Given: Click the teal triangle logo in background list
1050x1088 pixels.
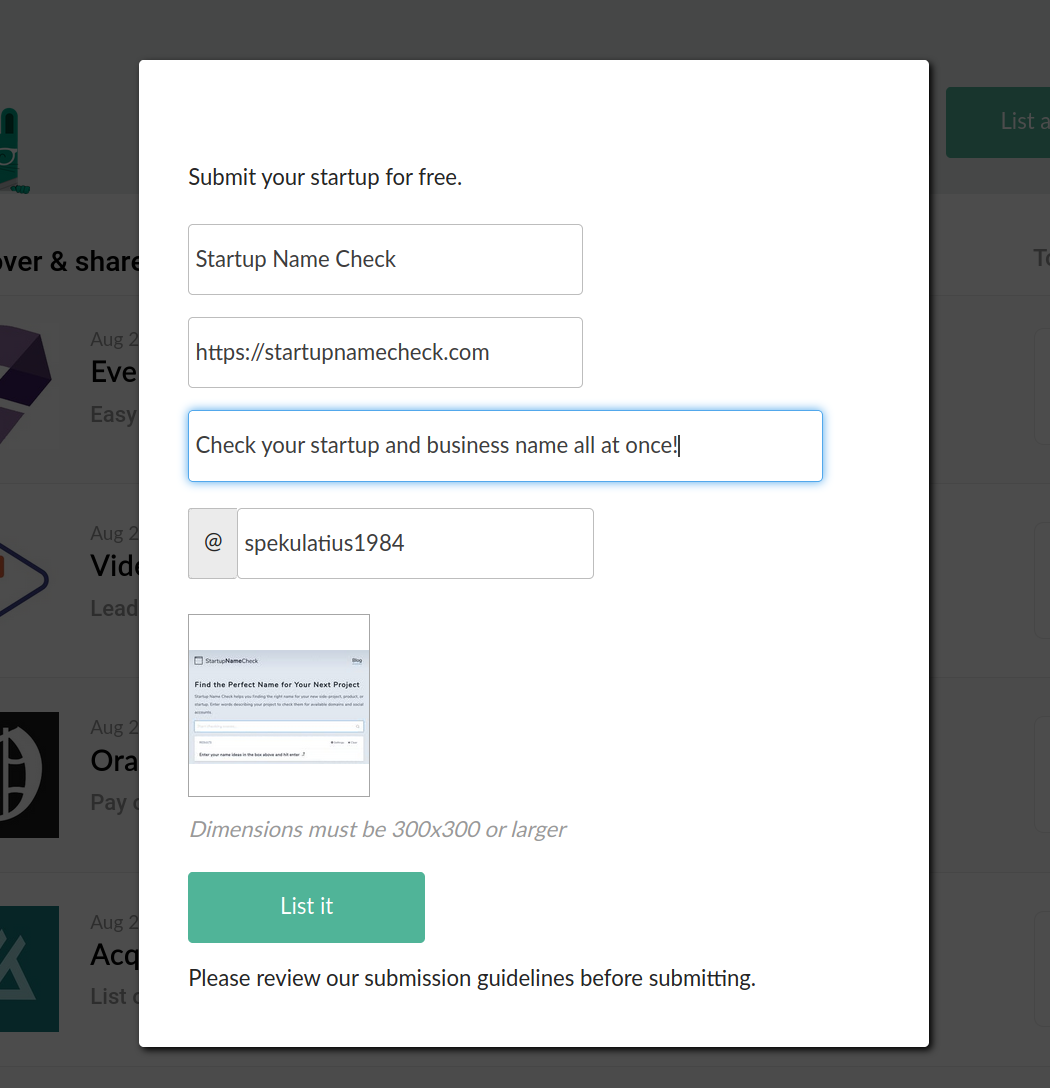Looking at the screenshot, I should pos(29,969).
